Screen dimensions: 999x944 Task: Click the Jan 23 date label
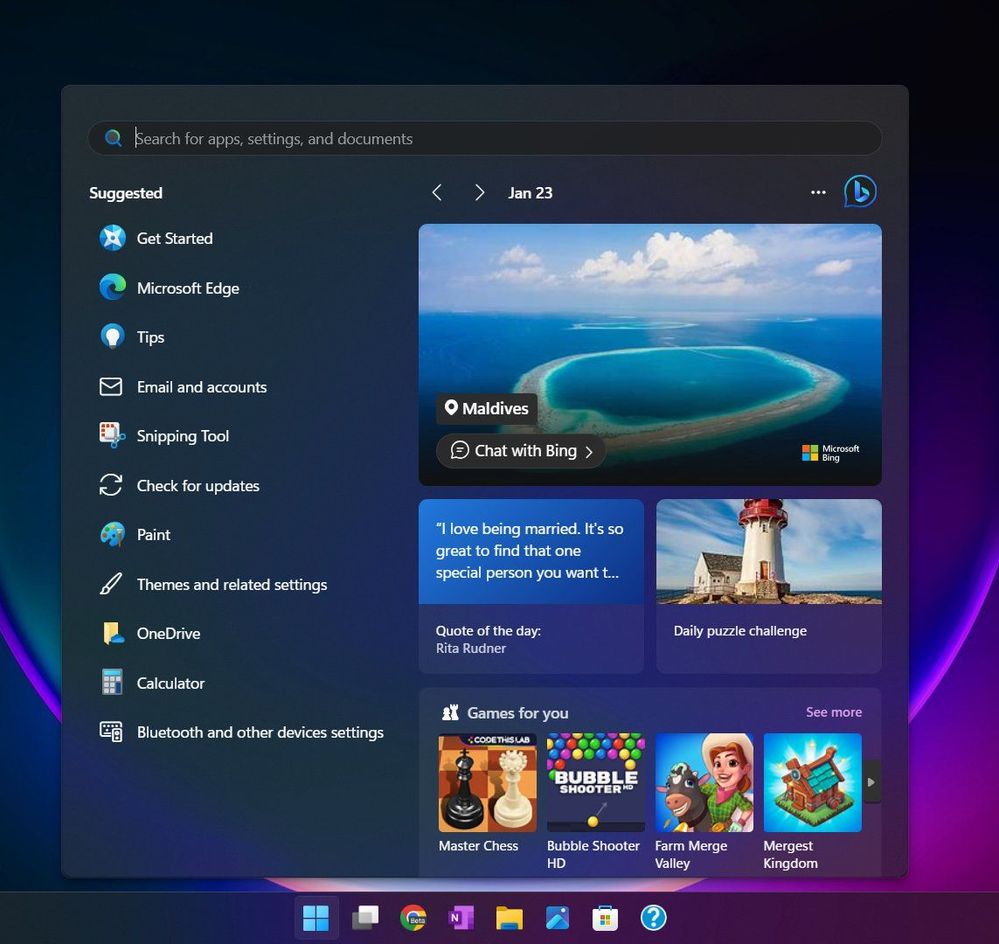530,193
